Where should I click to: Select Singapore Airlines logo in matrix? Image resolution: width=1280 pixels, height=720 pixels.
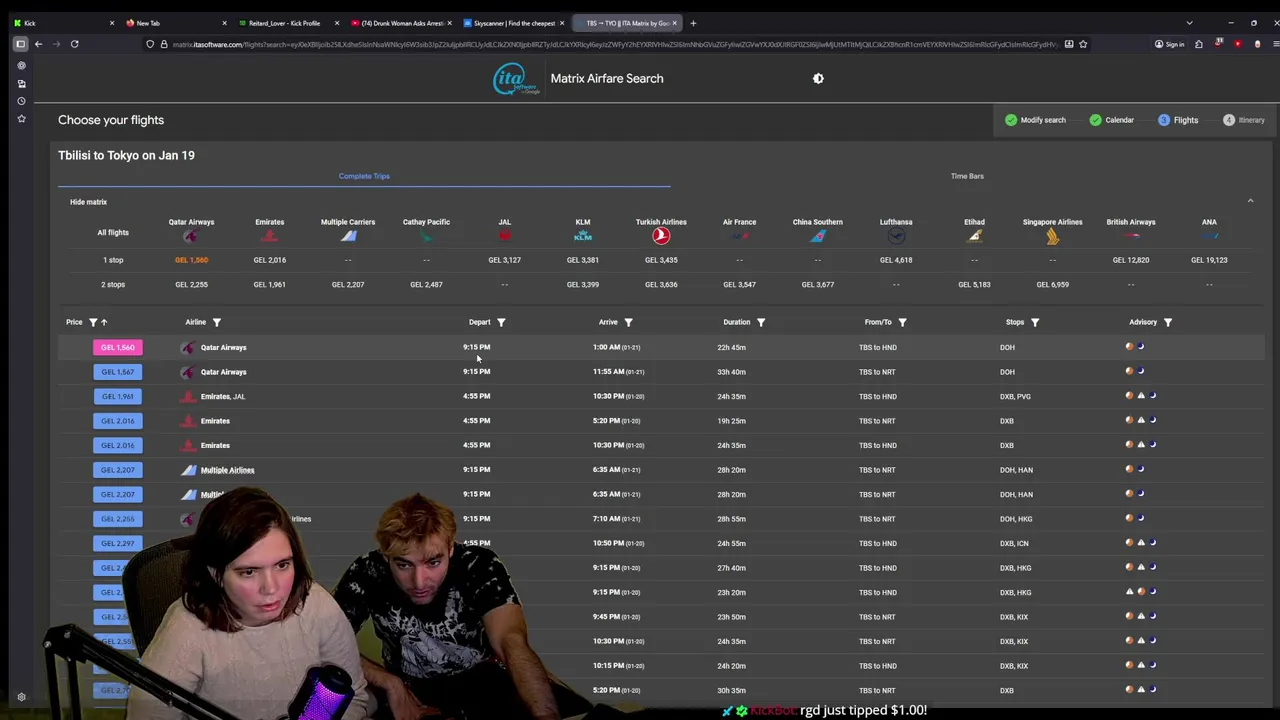pos(1052,236)
